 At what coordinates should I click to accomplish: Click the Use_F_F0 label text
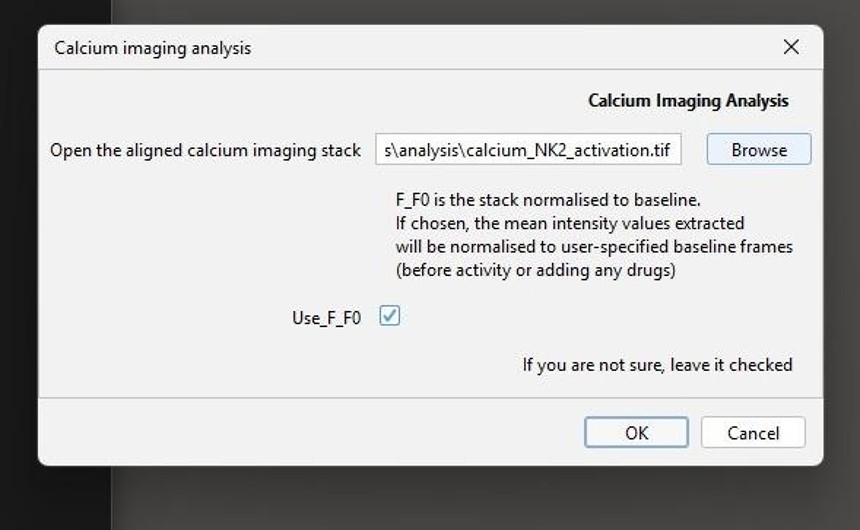coord(326,318)
